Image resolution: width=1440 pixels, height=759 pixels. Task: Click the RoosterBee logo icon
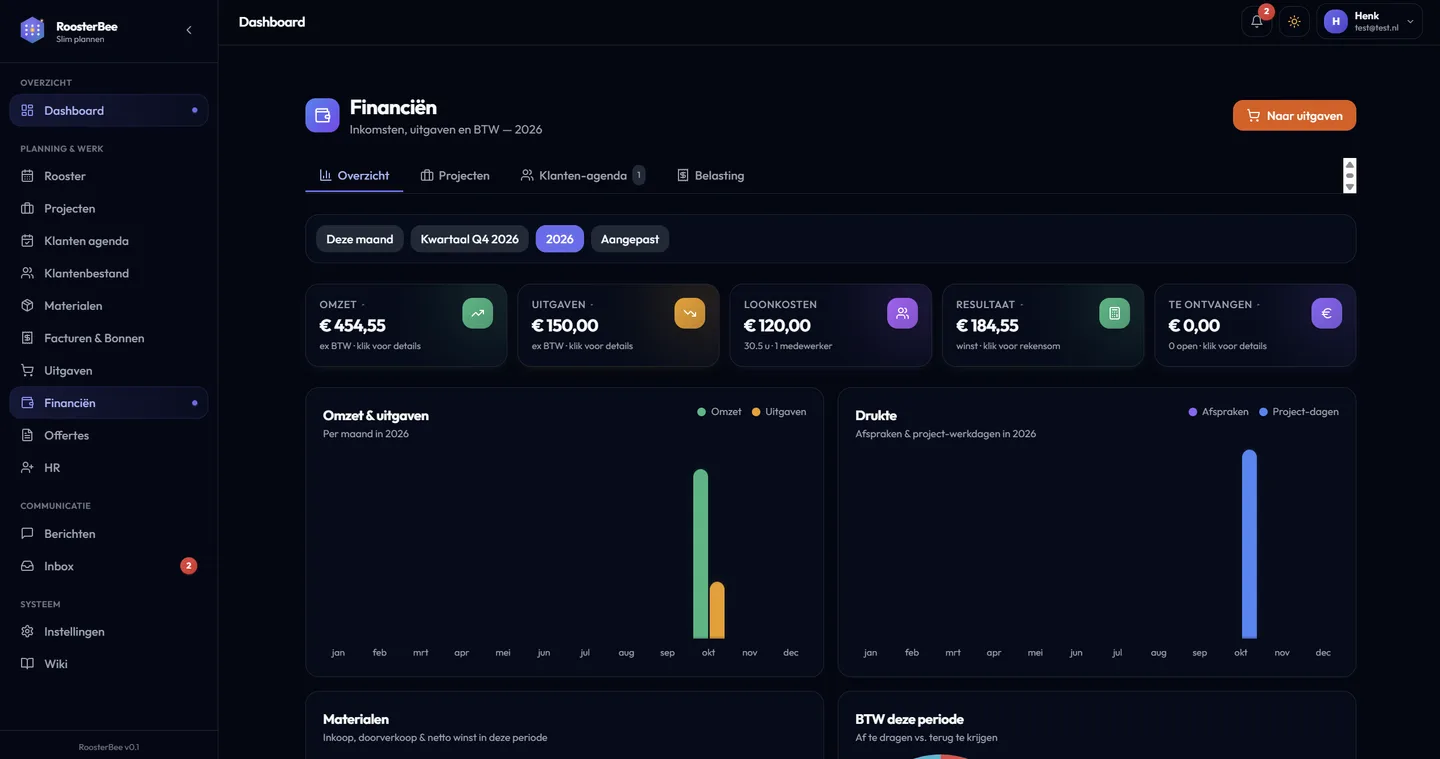point(32,30)
